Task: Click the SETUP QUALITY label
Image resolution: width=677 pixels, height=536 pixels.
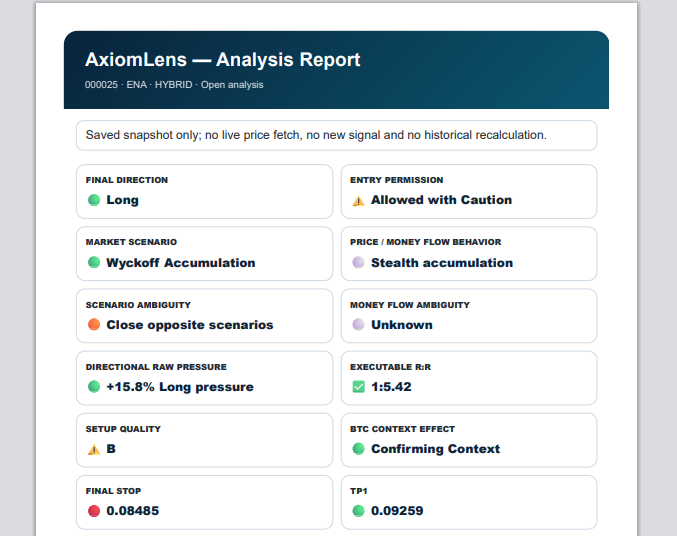Action: click(123, 429)
